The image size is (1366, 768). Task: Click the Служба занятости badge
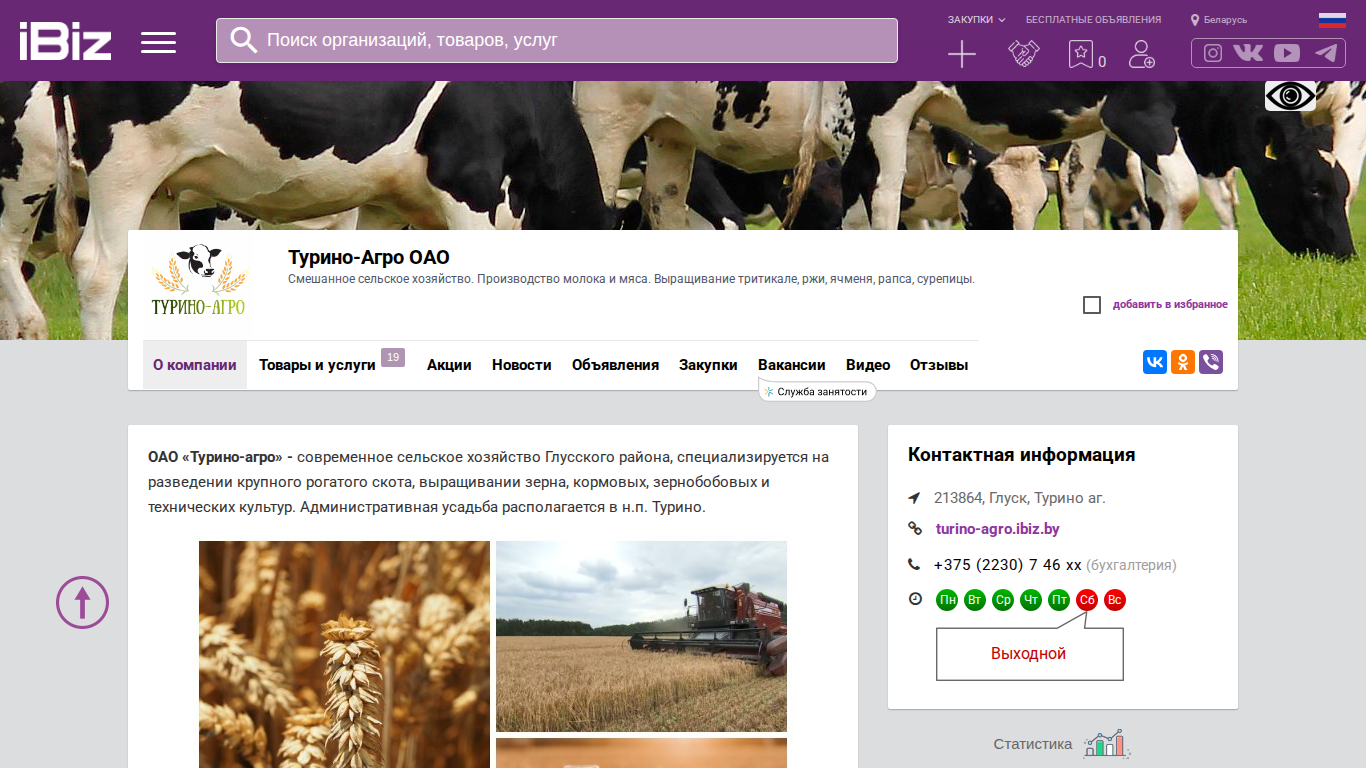(817, 392)
